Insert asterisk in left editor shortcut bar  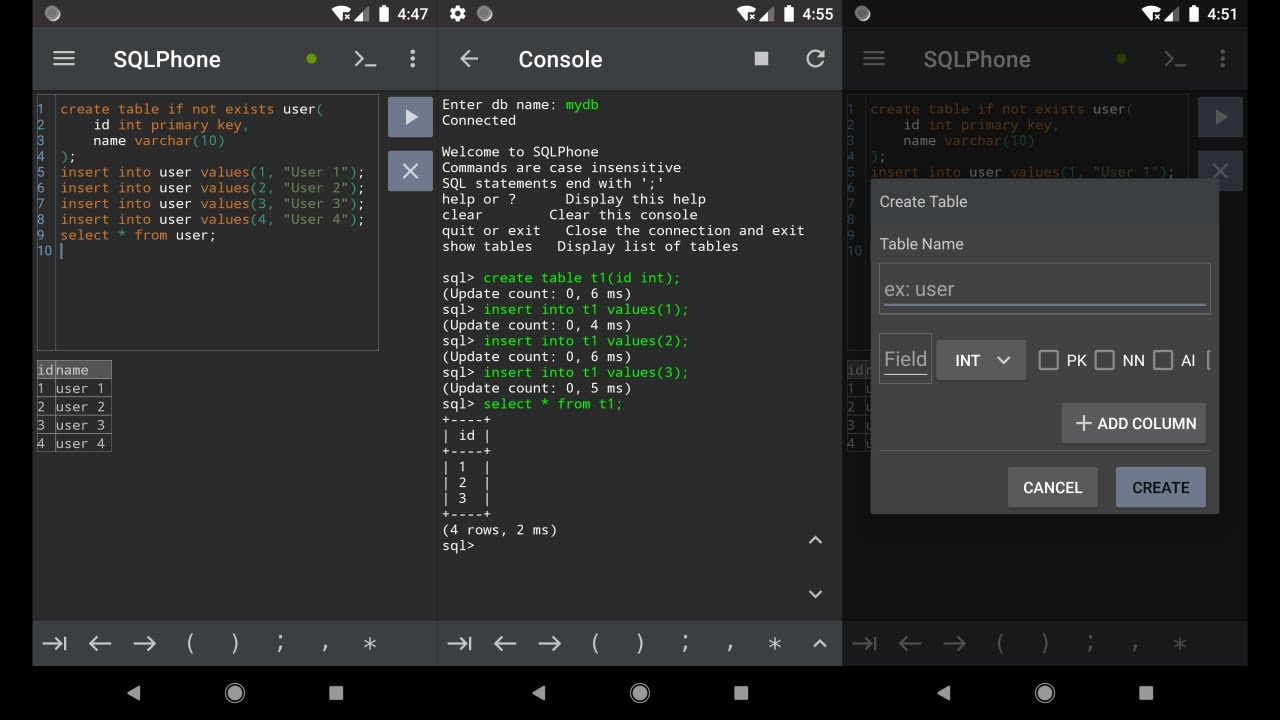pos(370,644)
